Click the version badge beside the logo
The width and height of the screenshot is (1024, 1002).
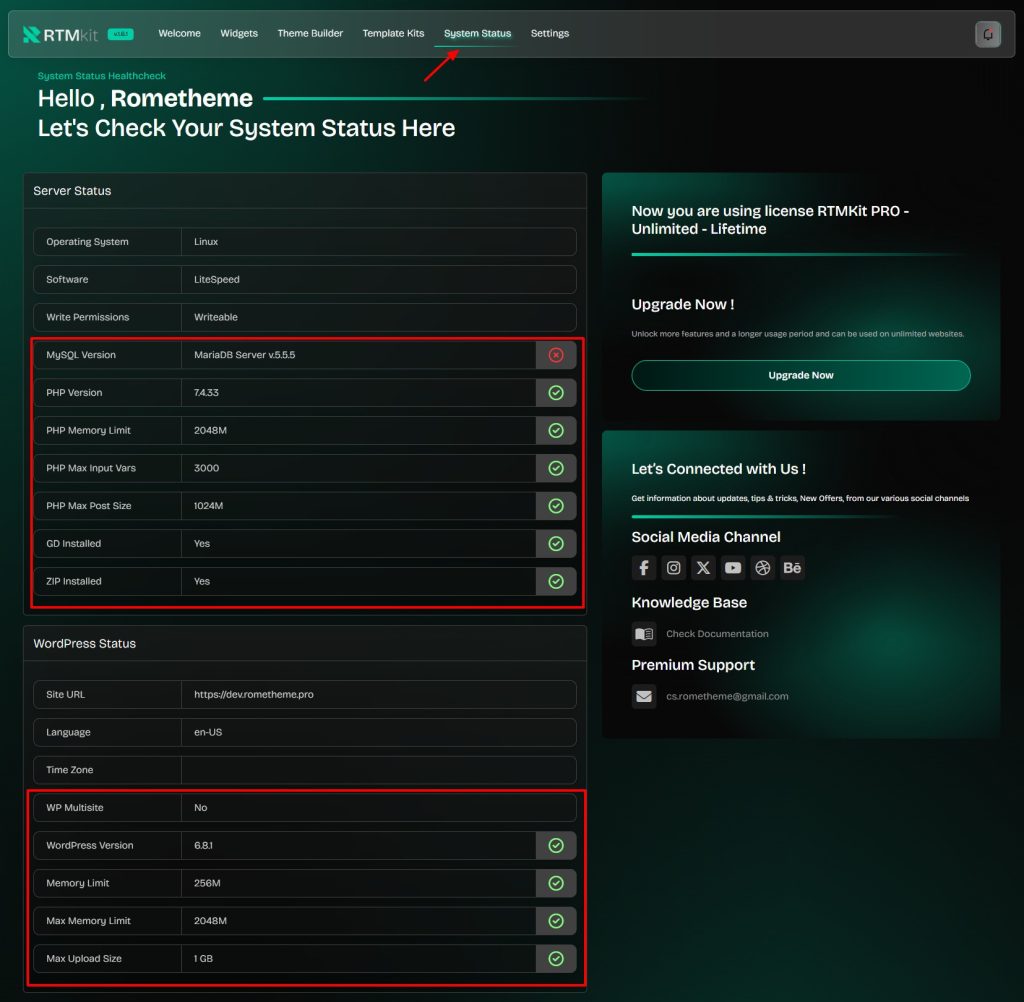121,34
